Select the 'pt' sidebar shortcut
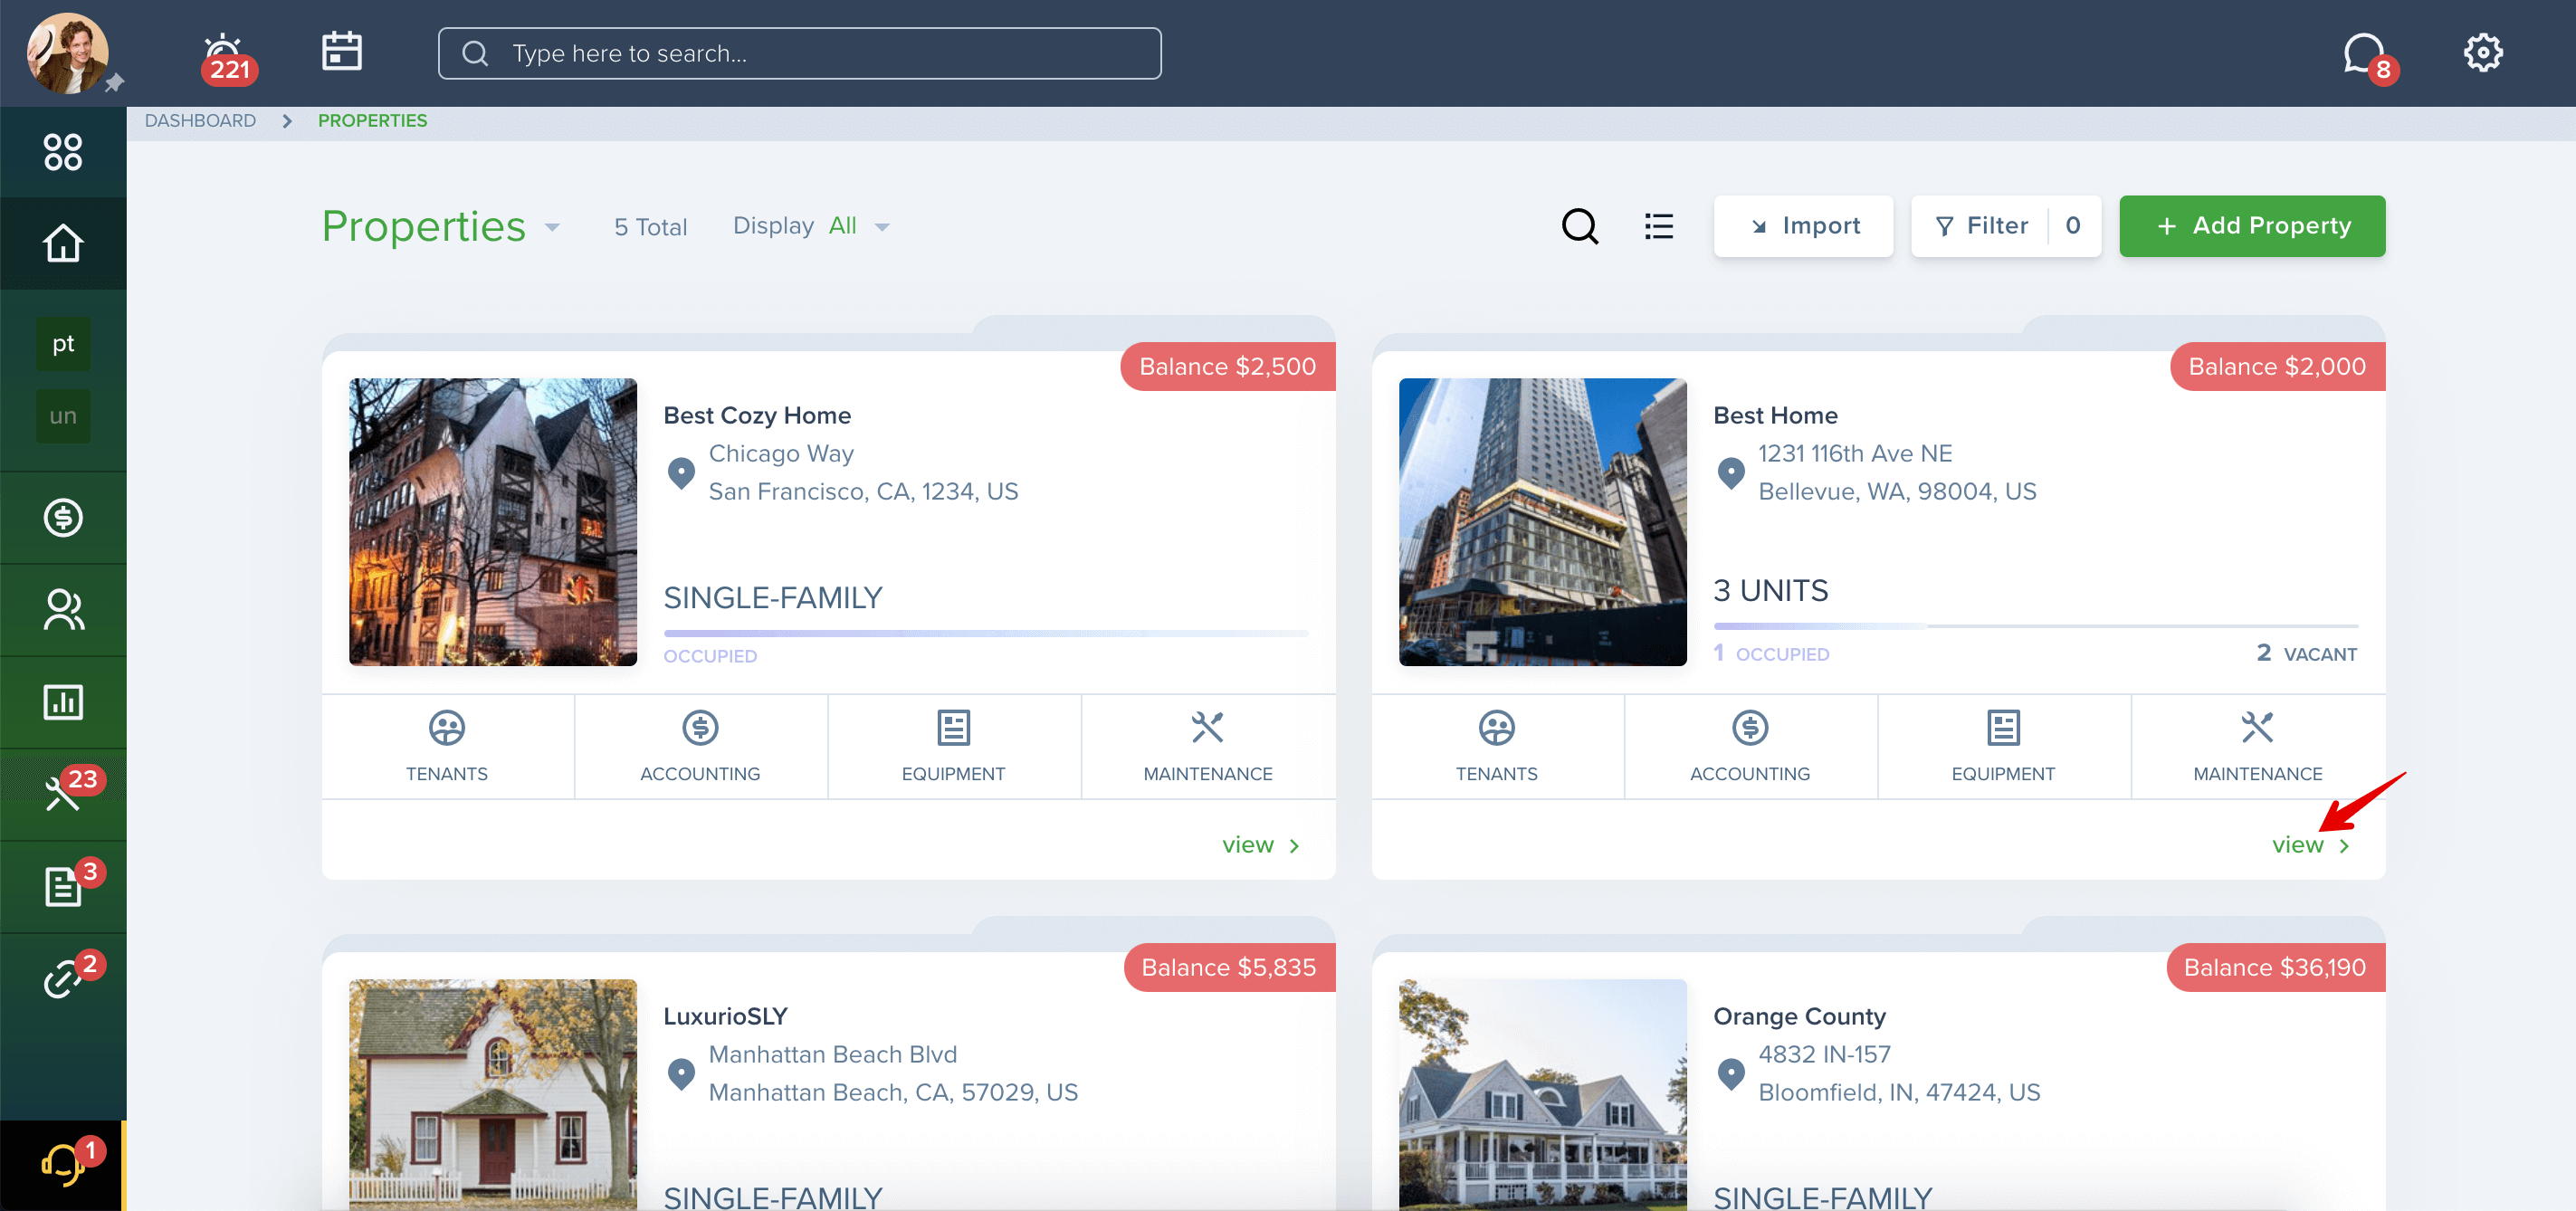Viewport: 2576px width, 1211px height. tap(63, 344)
